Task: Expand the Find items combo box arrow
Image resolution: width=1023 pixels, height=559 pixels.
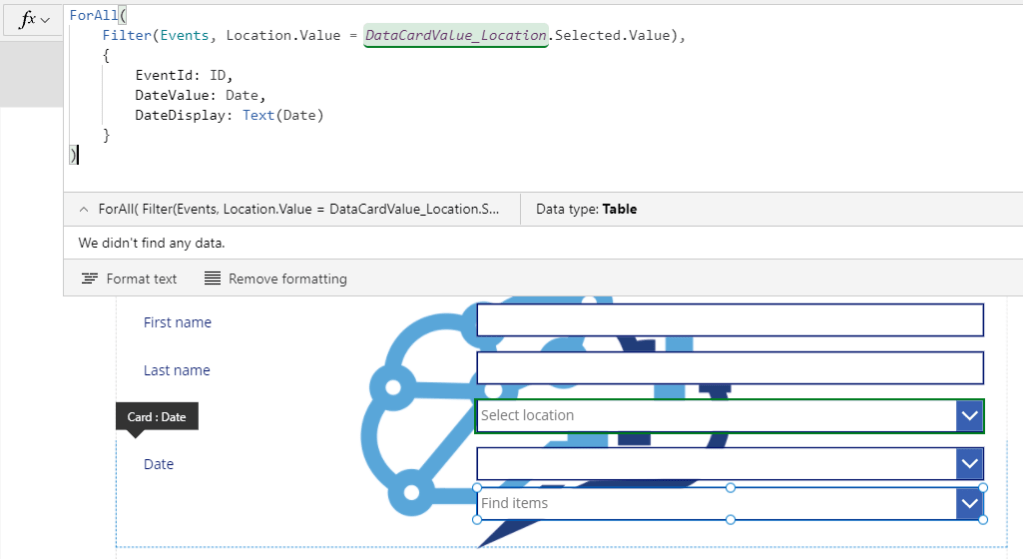Action: (x=969, y=504)
